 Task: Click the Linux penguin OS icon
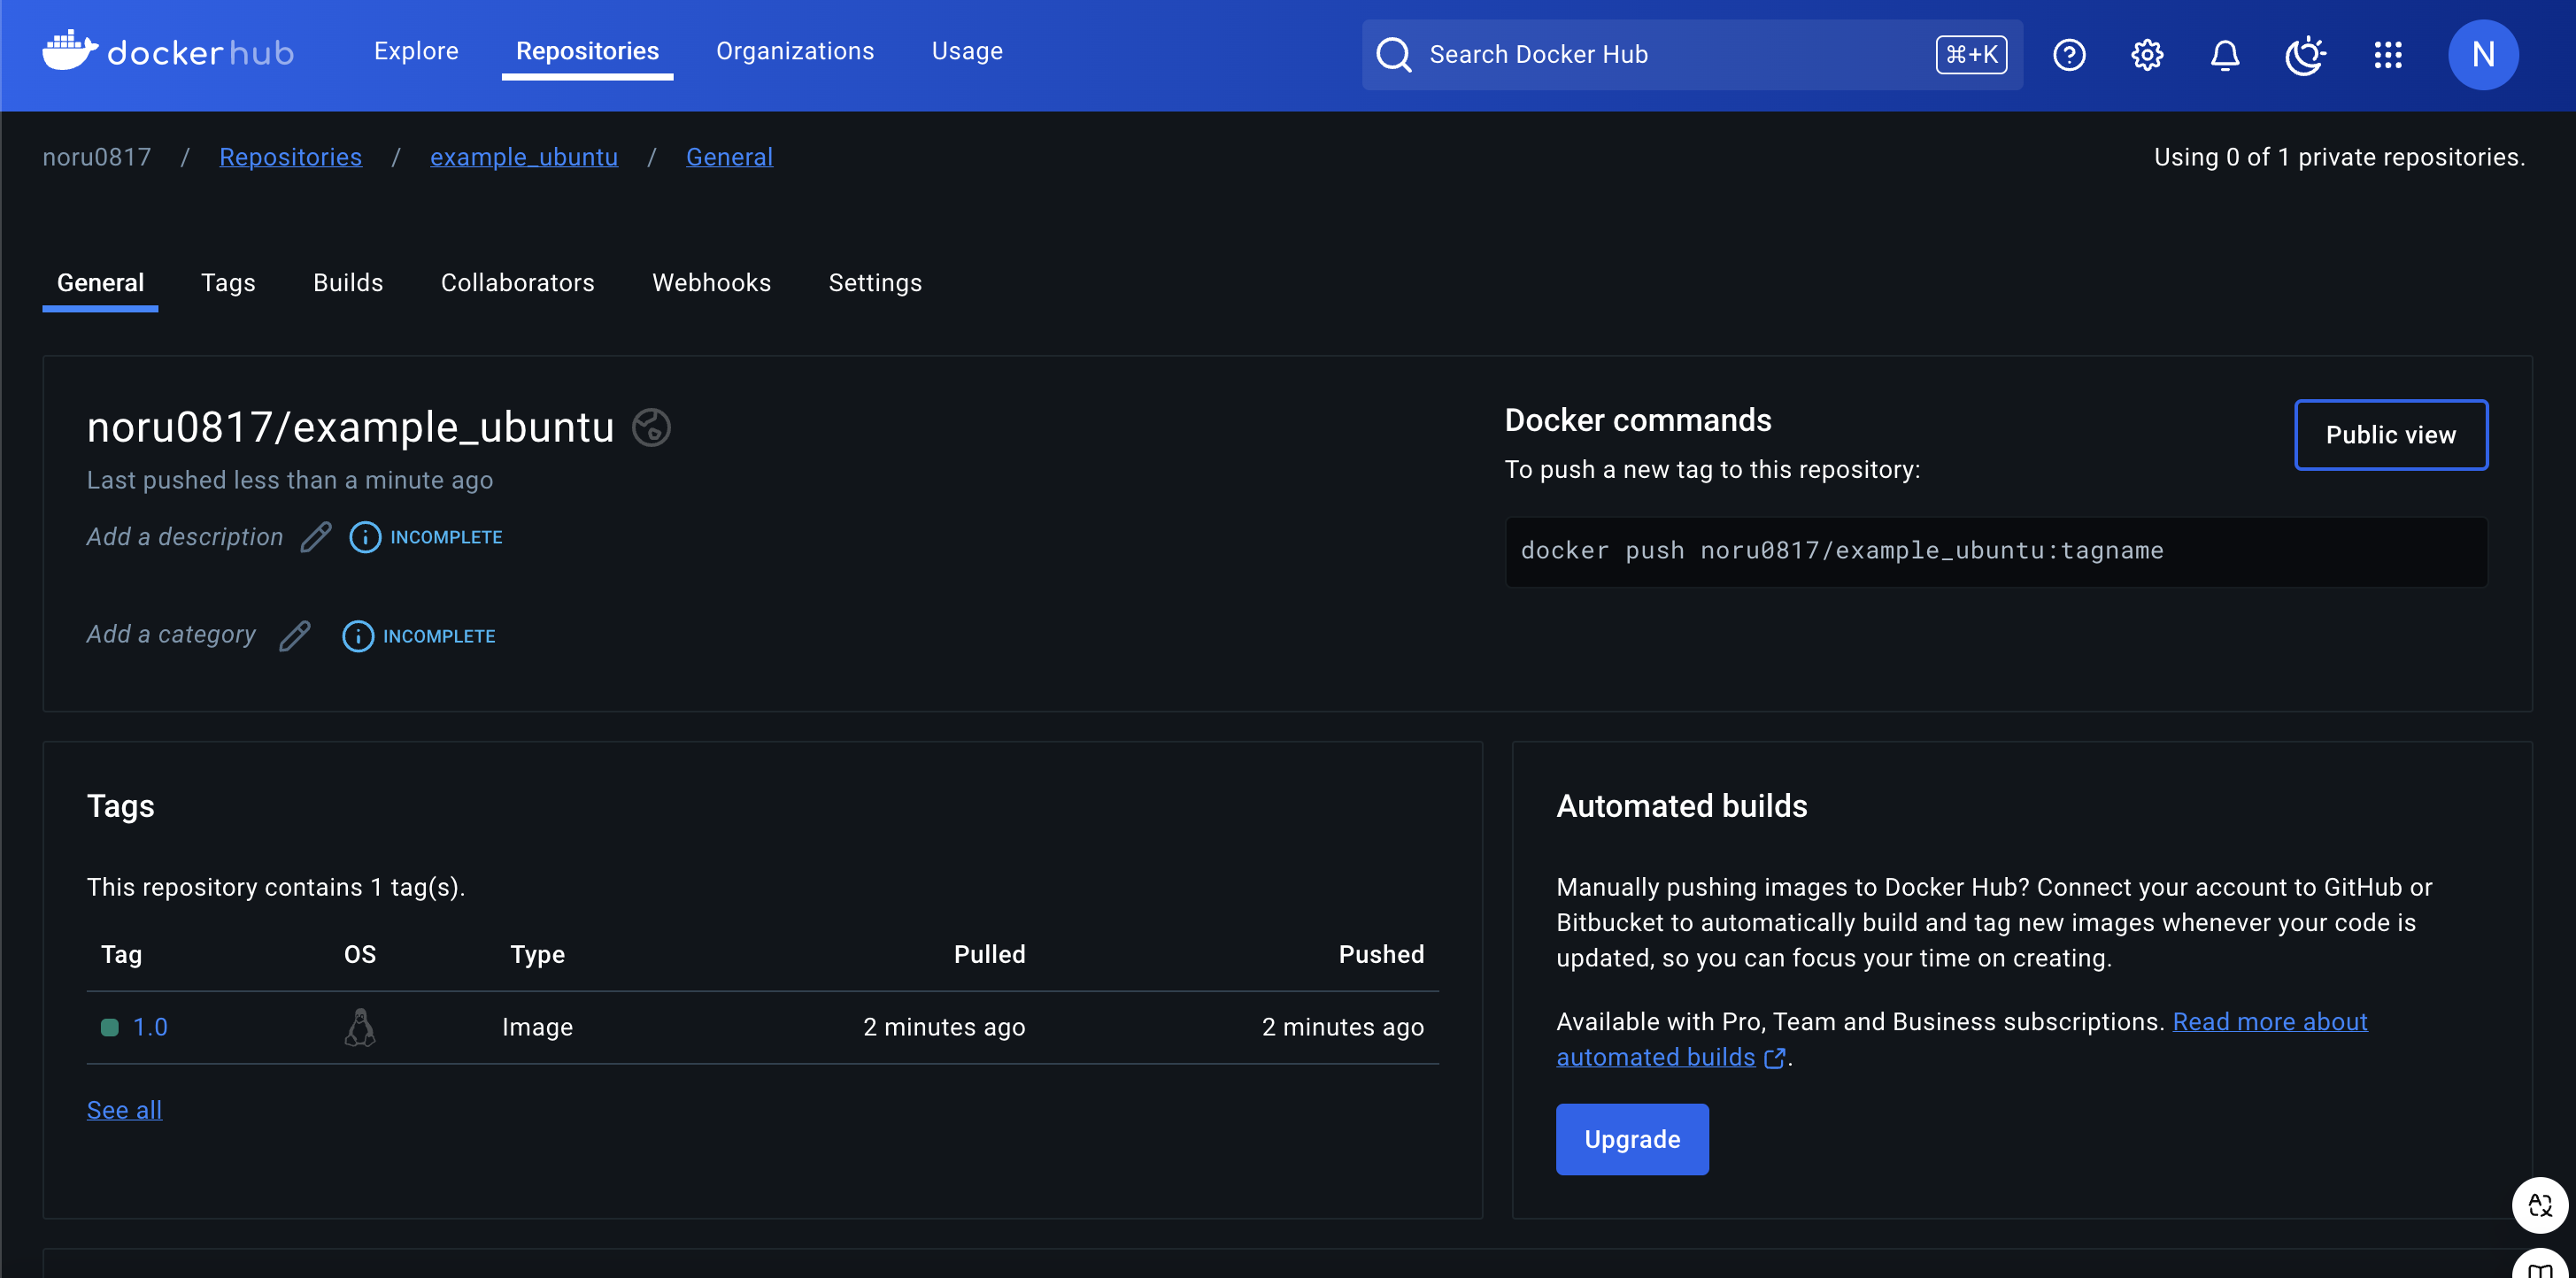pos(360,1027)
